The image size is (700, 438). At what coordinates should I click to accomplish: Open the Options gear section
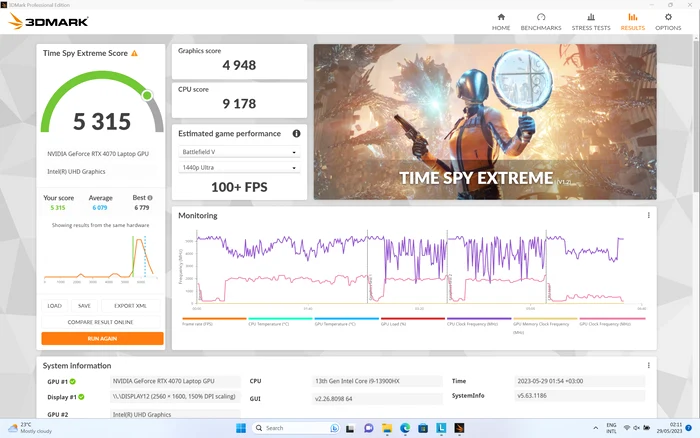point(668,21)
